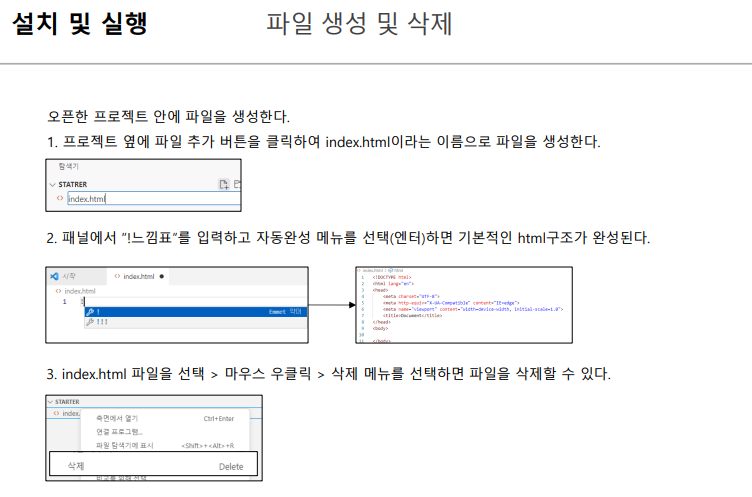Click the 탐색기 panel title
752x497 pixels.
click(x=69, y=166)
